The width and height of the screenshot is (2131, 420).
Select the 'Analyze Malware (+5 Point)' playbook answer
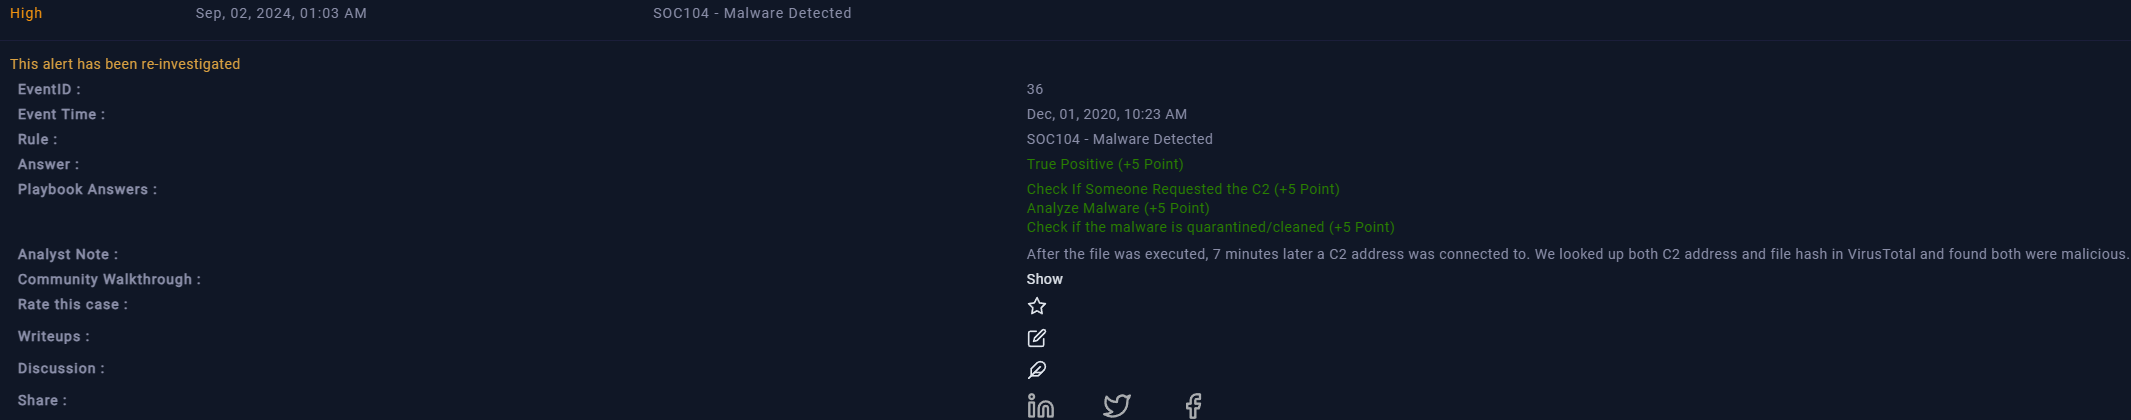click(x=1117, y=208)
